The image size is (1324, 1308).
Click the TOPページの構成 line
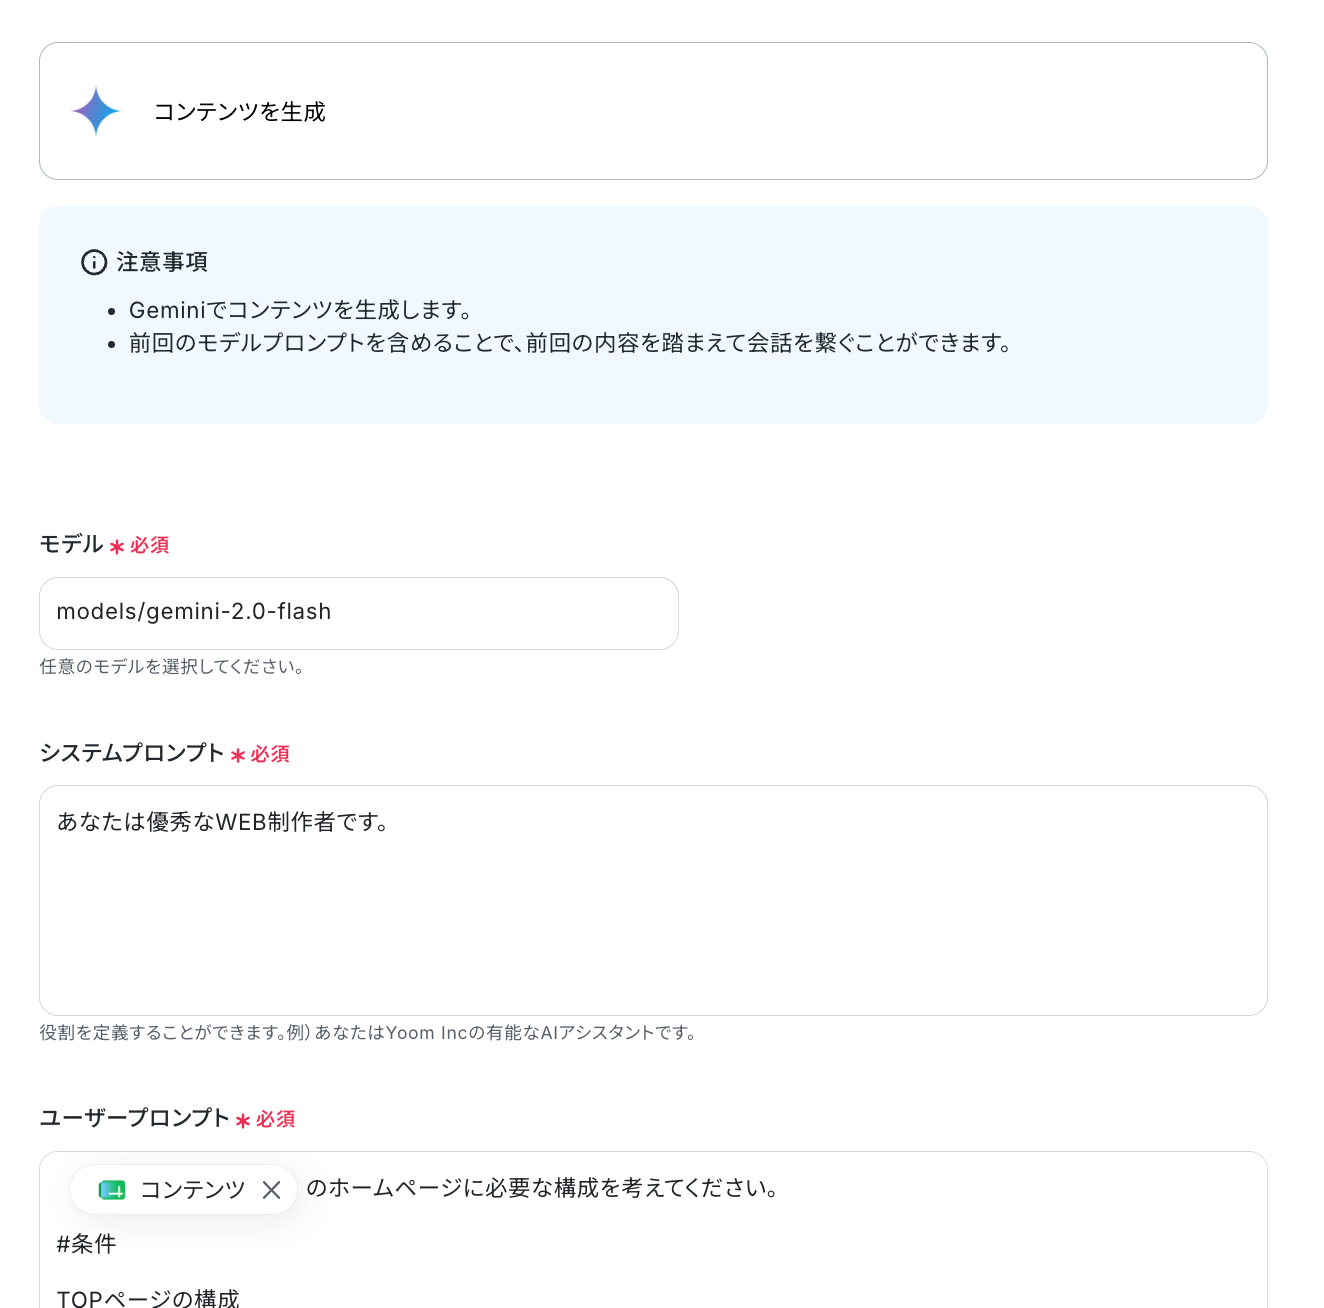click(148, 1298)
